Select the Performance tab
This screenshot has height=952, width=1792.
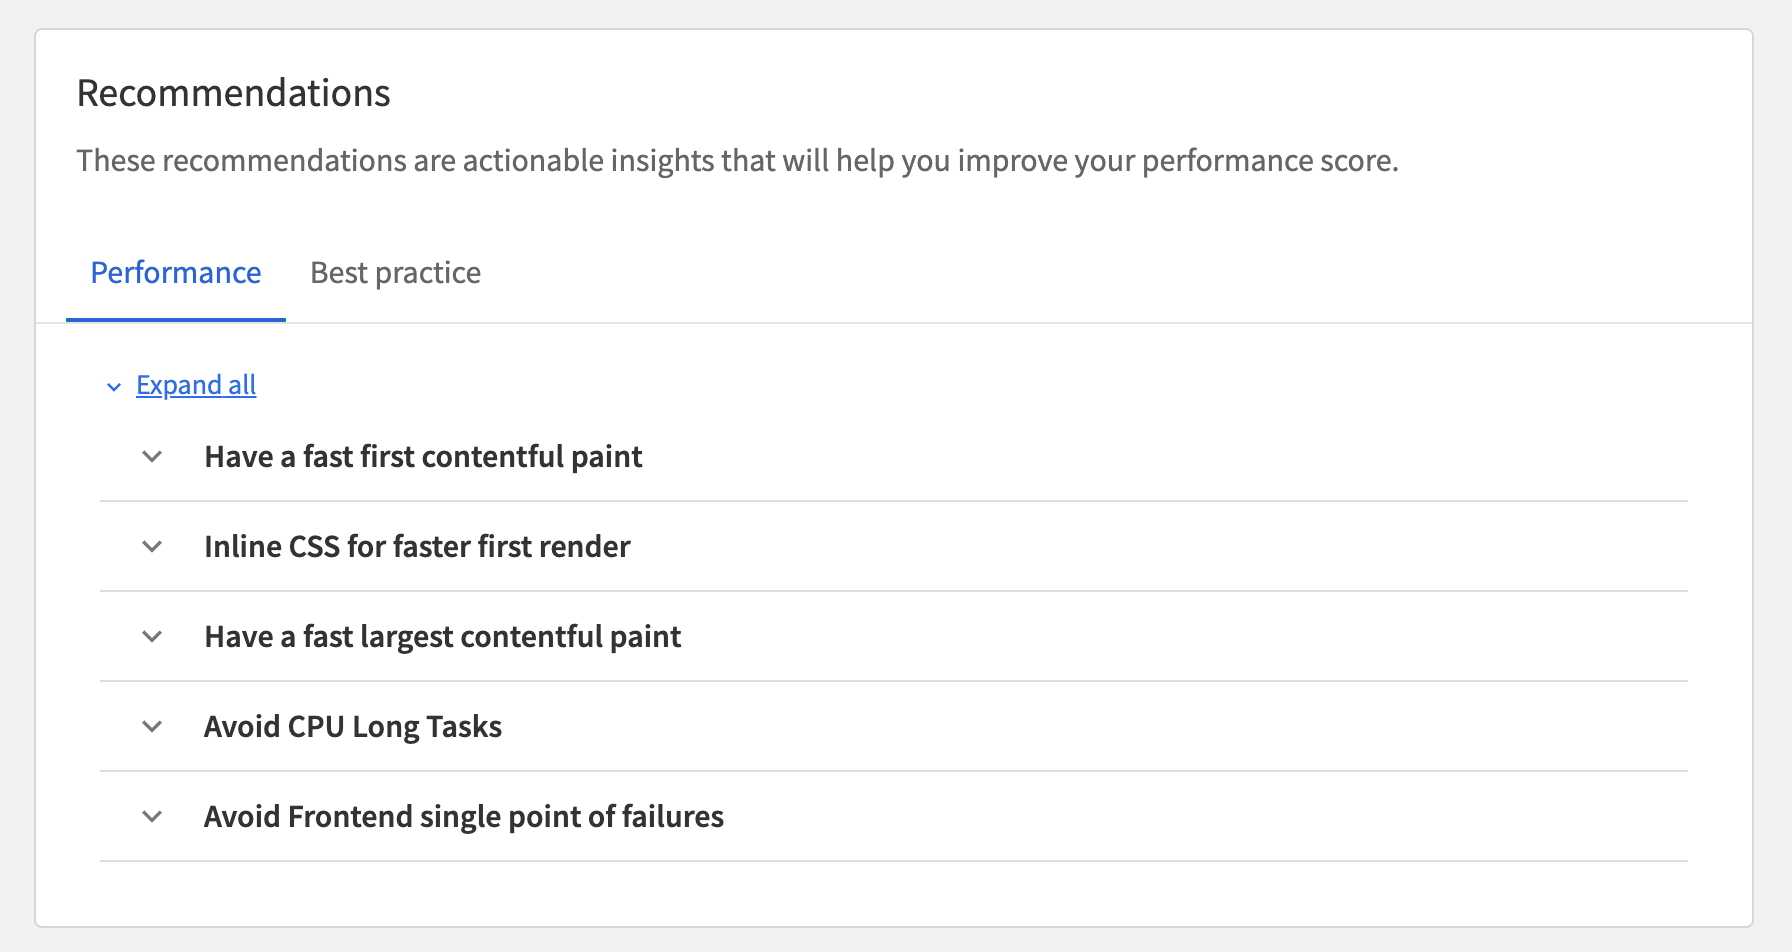point(175,272)
